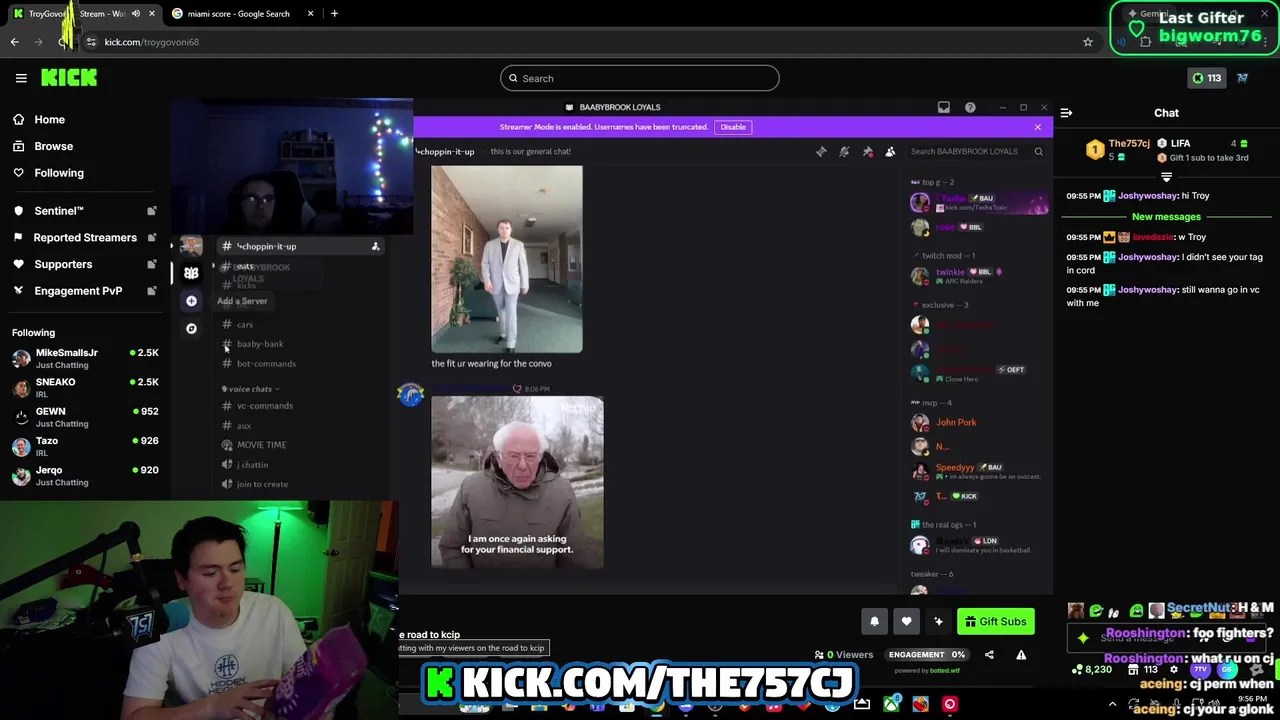Focus the Kick search field
The image size is (1280, 720).
640,78
